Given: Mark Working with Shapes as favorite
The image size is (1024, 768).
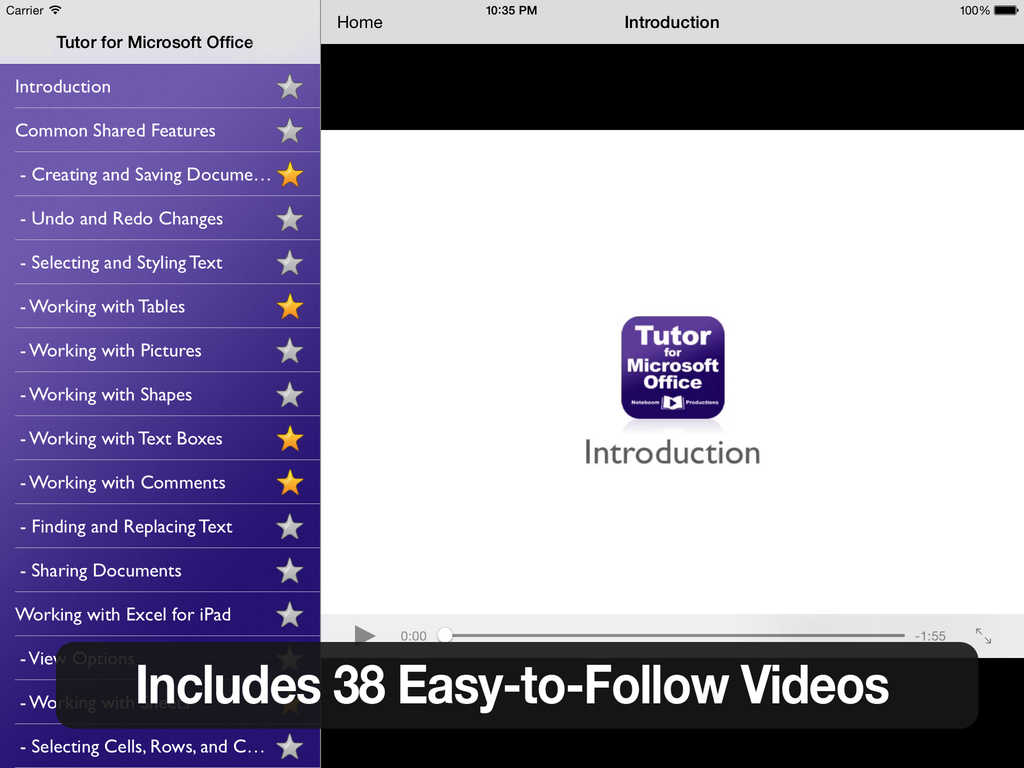Looking at the screenshot, I should pos(290,395).
